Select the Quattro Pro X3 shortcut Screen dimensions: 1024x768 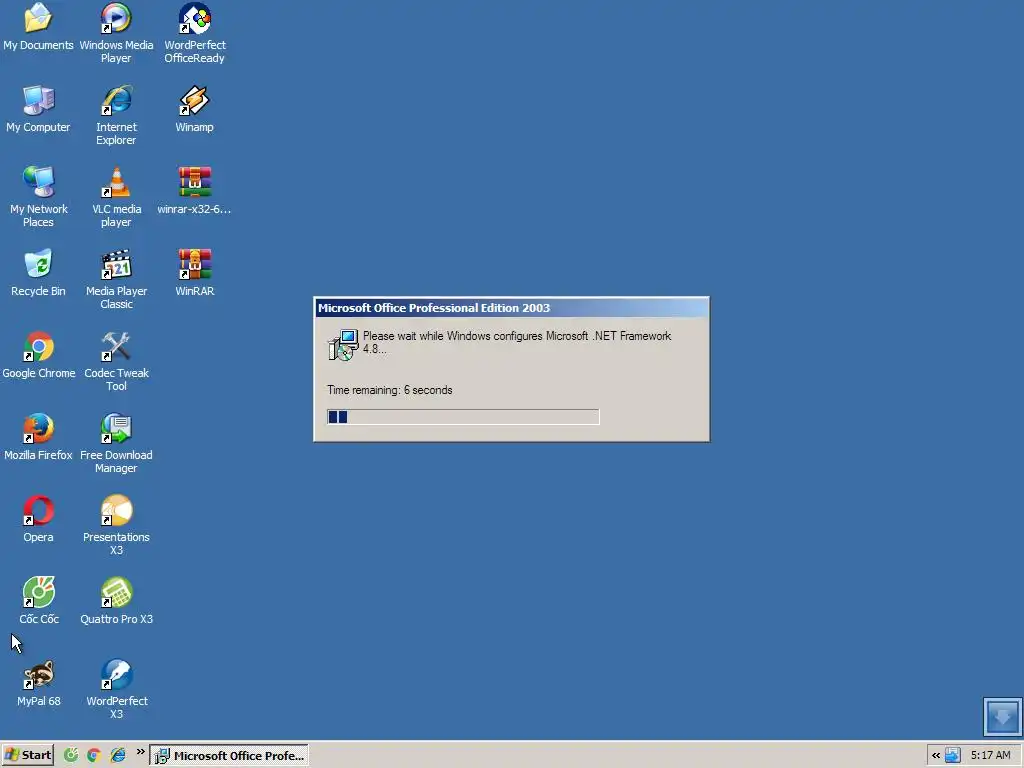pos(116,601)
